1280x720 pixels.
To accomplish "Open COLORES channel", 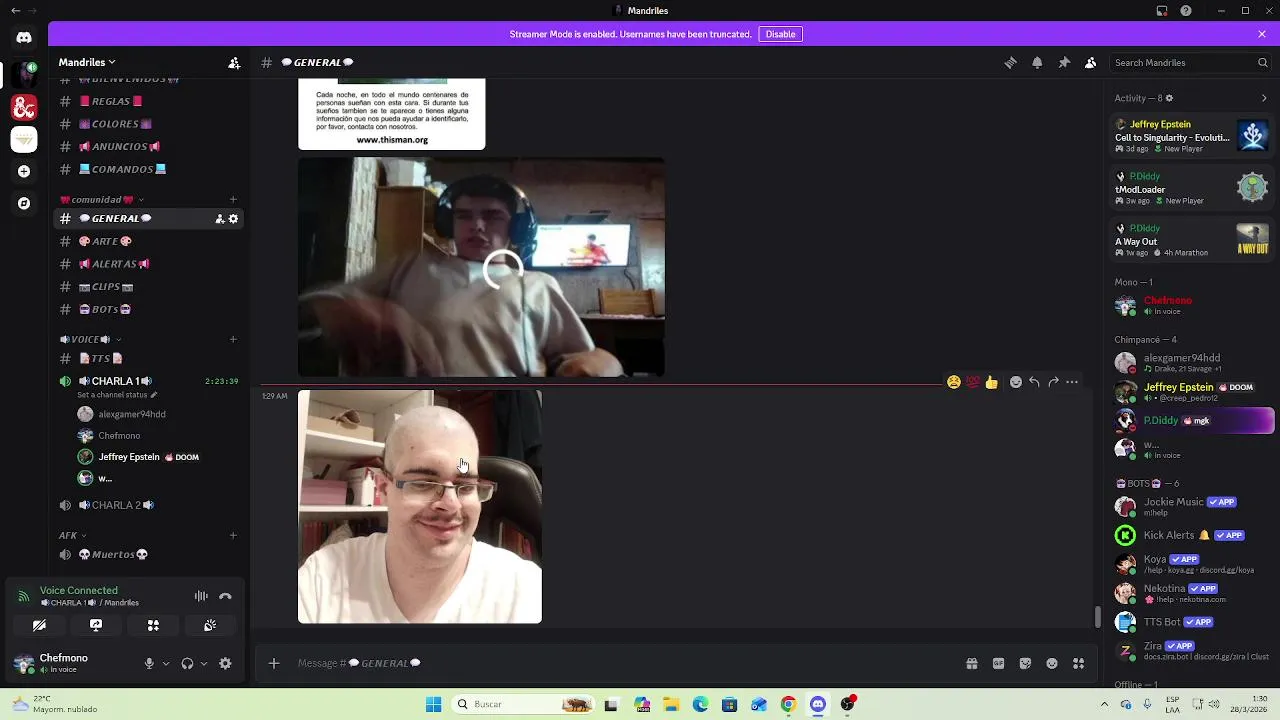I will pos(147,124).
